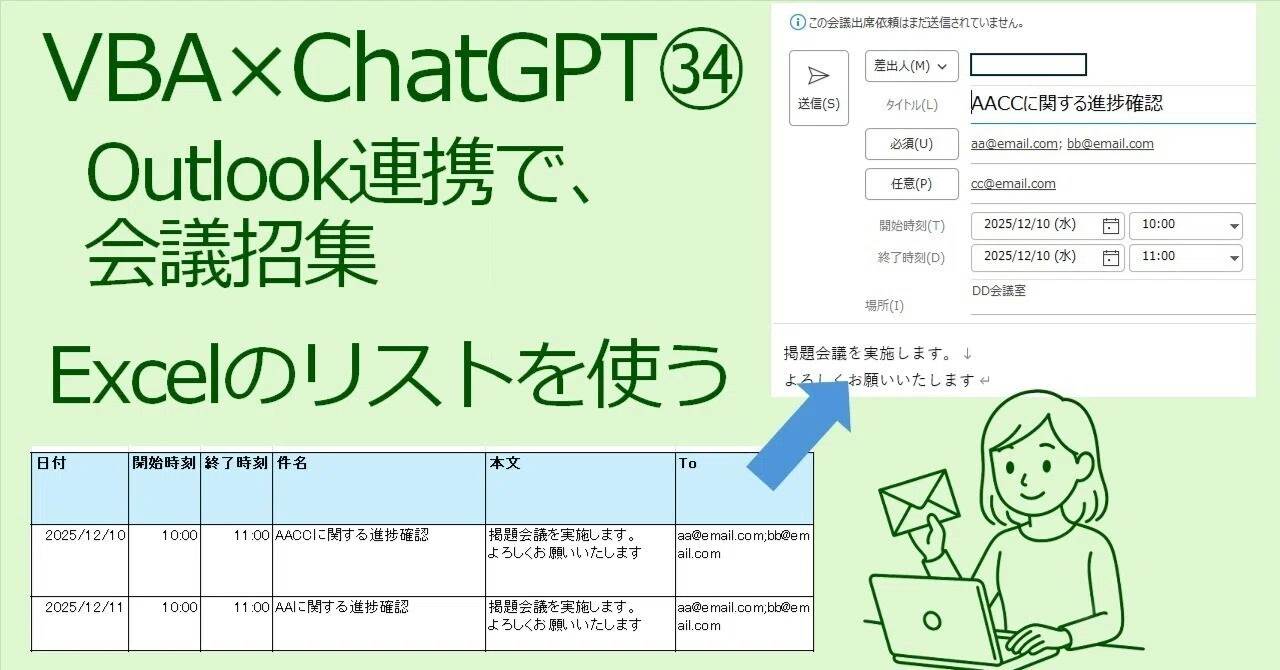The width and height of the screenshot is (1280, 670).
Task: Select the 日付 column header cell
Action: (x=81, y=488)
